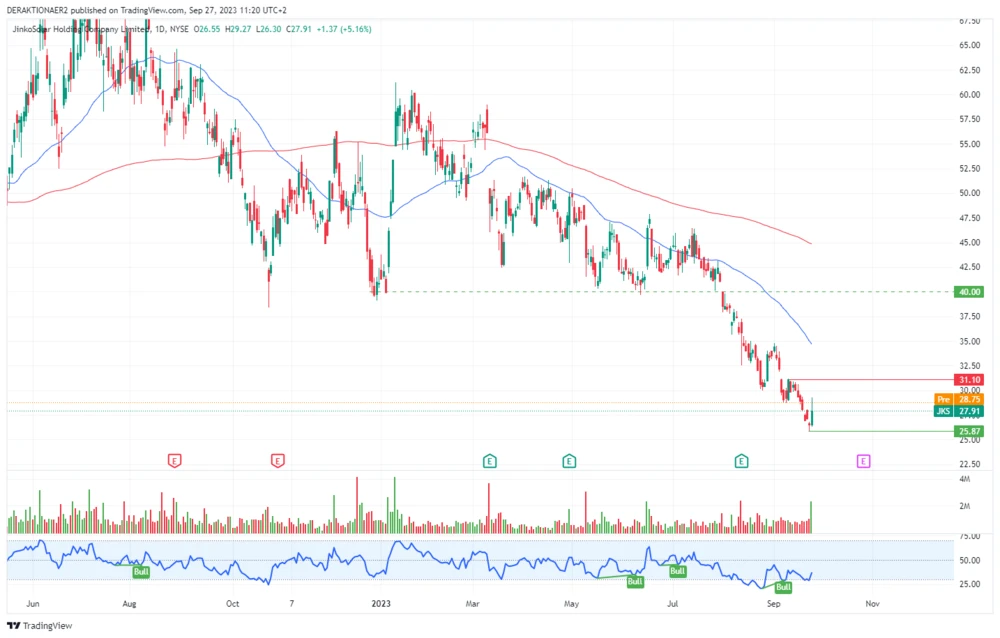Screen dimensions: 1000x638
Task: Click the JinkoSolar Holding Company symbol title
Action: (80, 29)
